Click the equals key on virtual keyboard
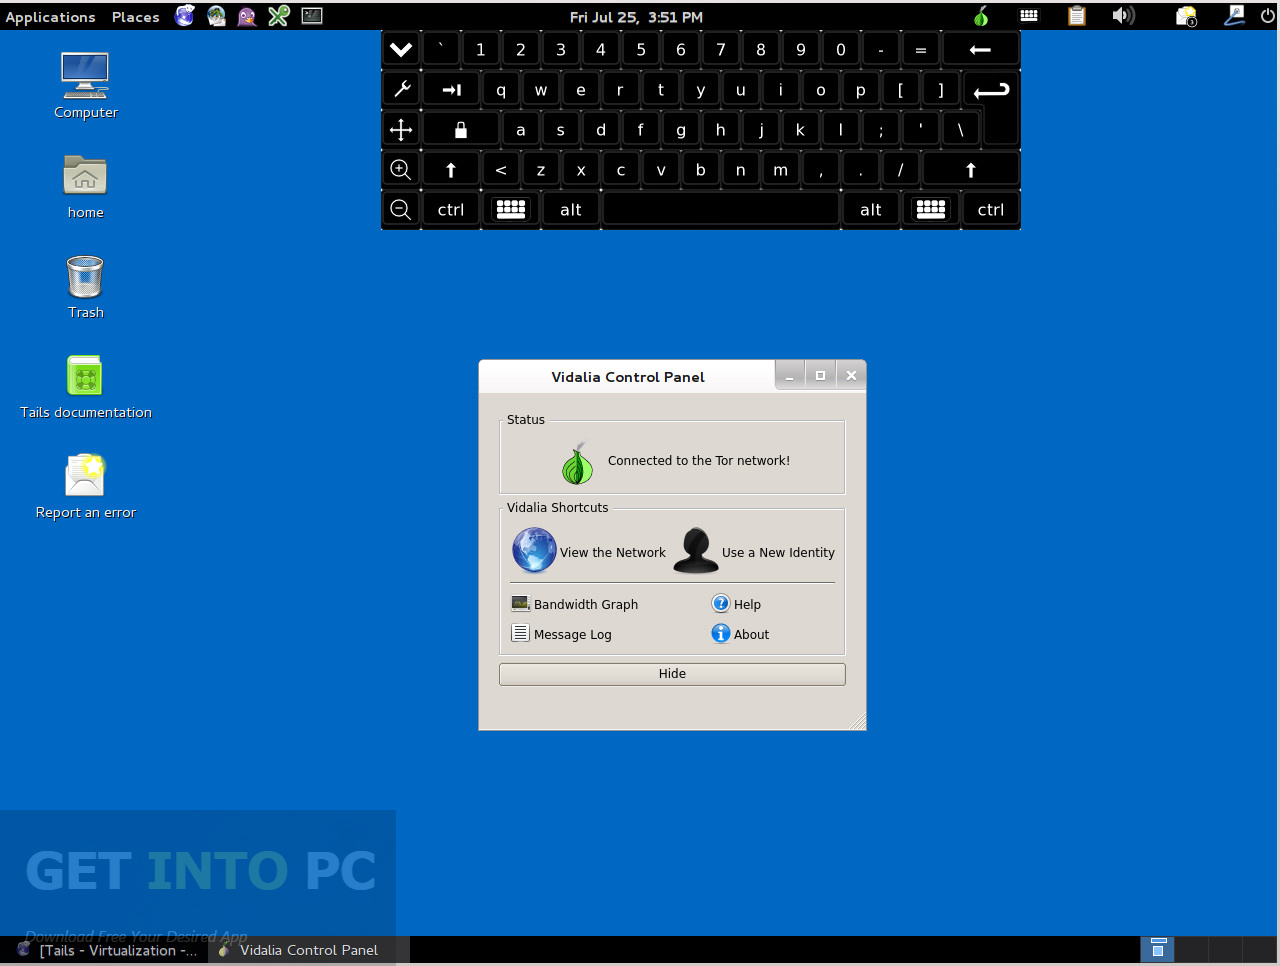This screenshot has width=1280, height=966. tap(921, 49)
